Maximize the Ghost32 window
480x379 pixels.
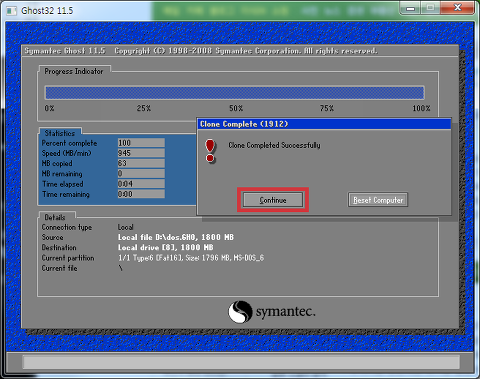430,8
